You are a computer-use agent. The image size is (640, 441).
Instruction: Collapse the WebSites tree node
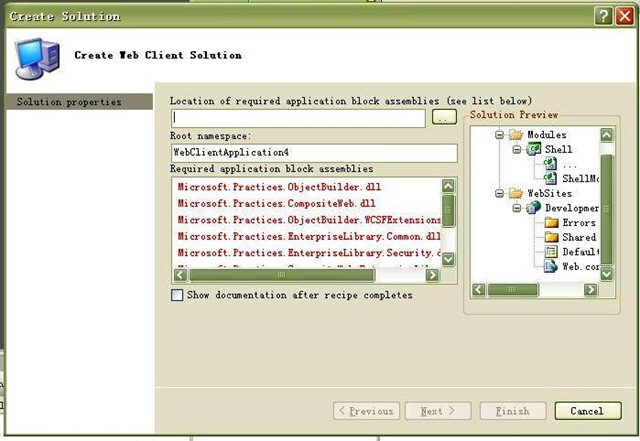point(499,193)
